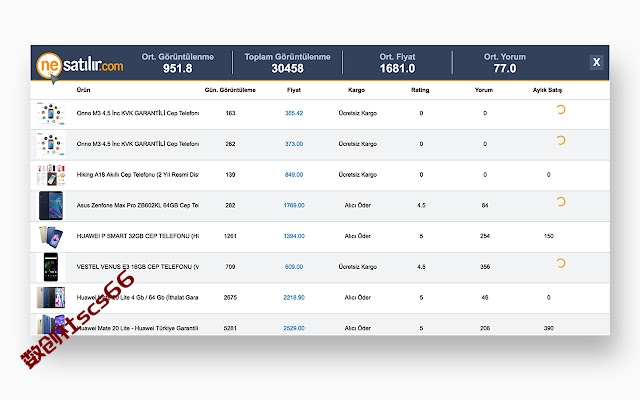
Task: Click Ücretsiz Kargo in the Hiking A18 row
Action: (x=358, y=175)
